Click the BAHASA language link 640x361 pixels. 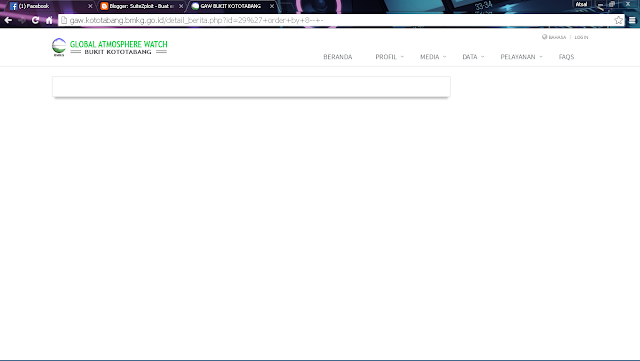tap(557, 37)
